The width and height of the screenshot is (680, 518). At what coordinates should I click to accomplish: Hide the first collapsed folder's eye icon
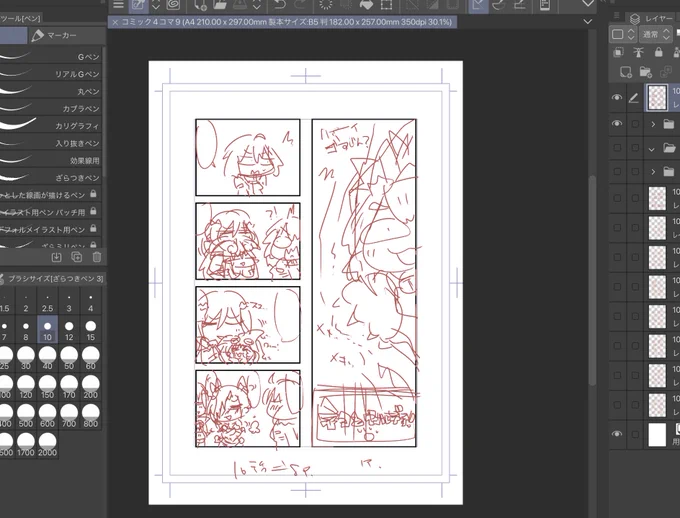(x=616, y=124)
